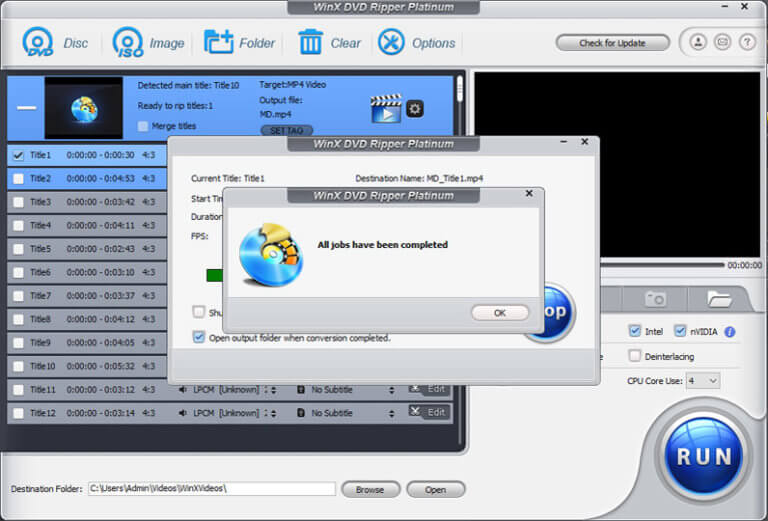Screen dimensions: 768x521
Task: Clear the loaded title list
Action: pyautogui.click(x=329, y=43)
